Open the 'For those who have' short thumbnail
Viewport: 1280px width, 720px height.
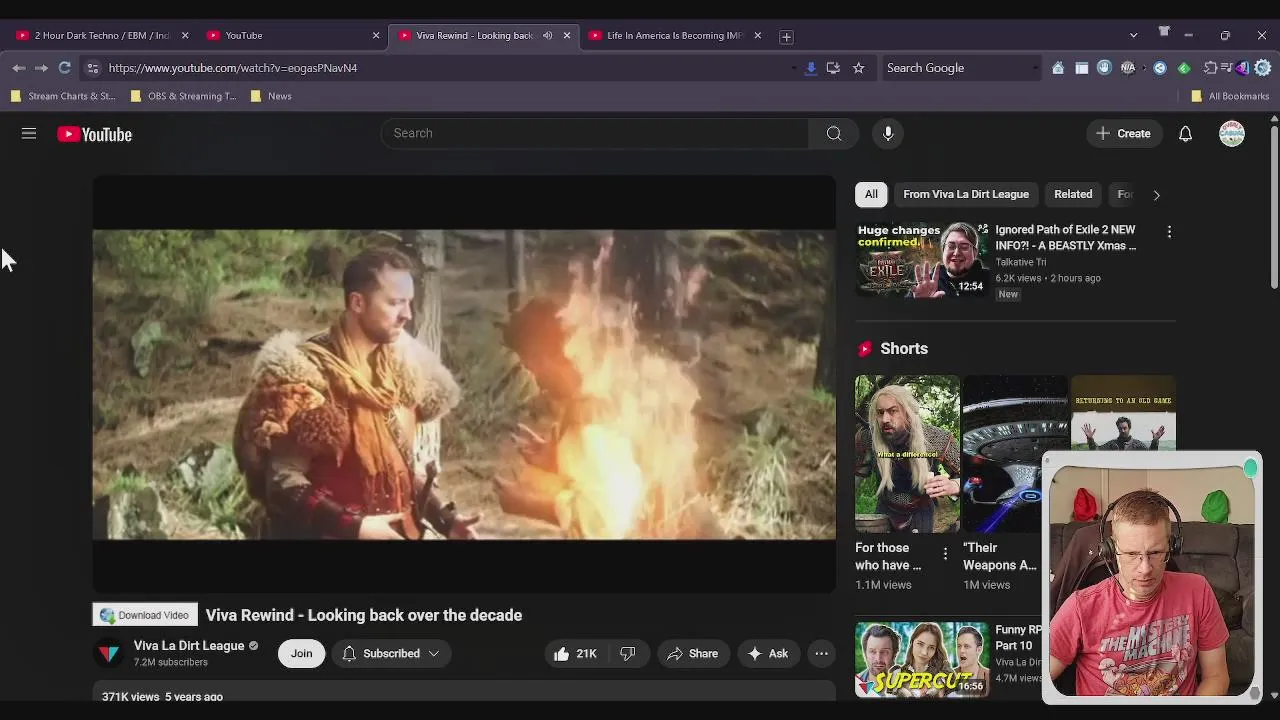coord(907,454)
